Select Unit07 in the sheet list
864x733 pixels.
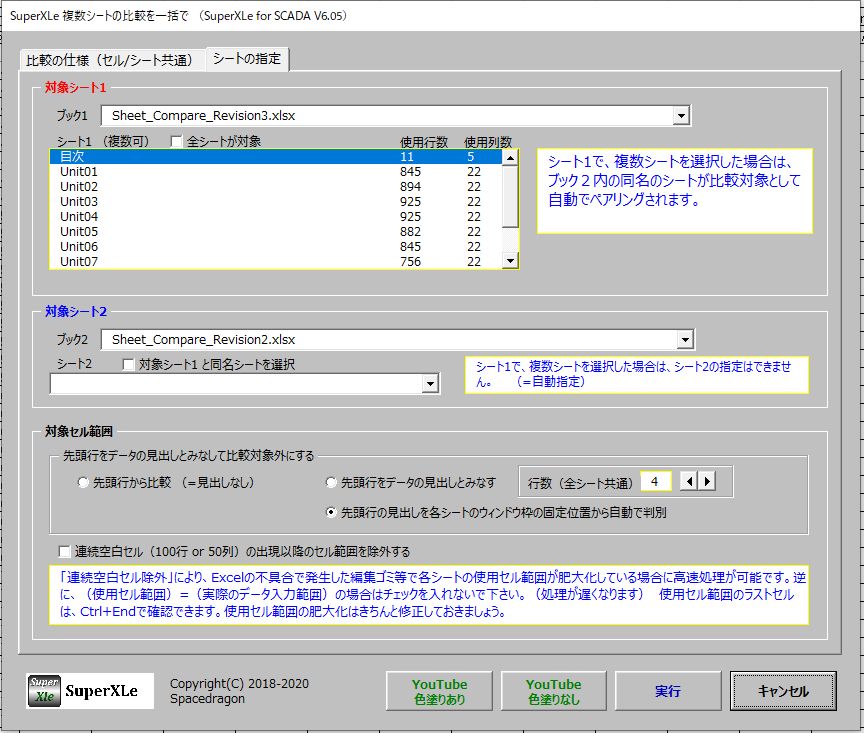276,261
